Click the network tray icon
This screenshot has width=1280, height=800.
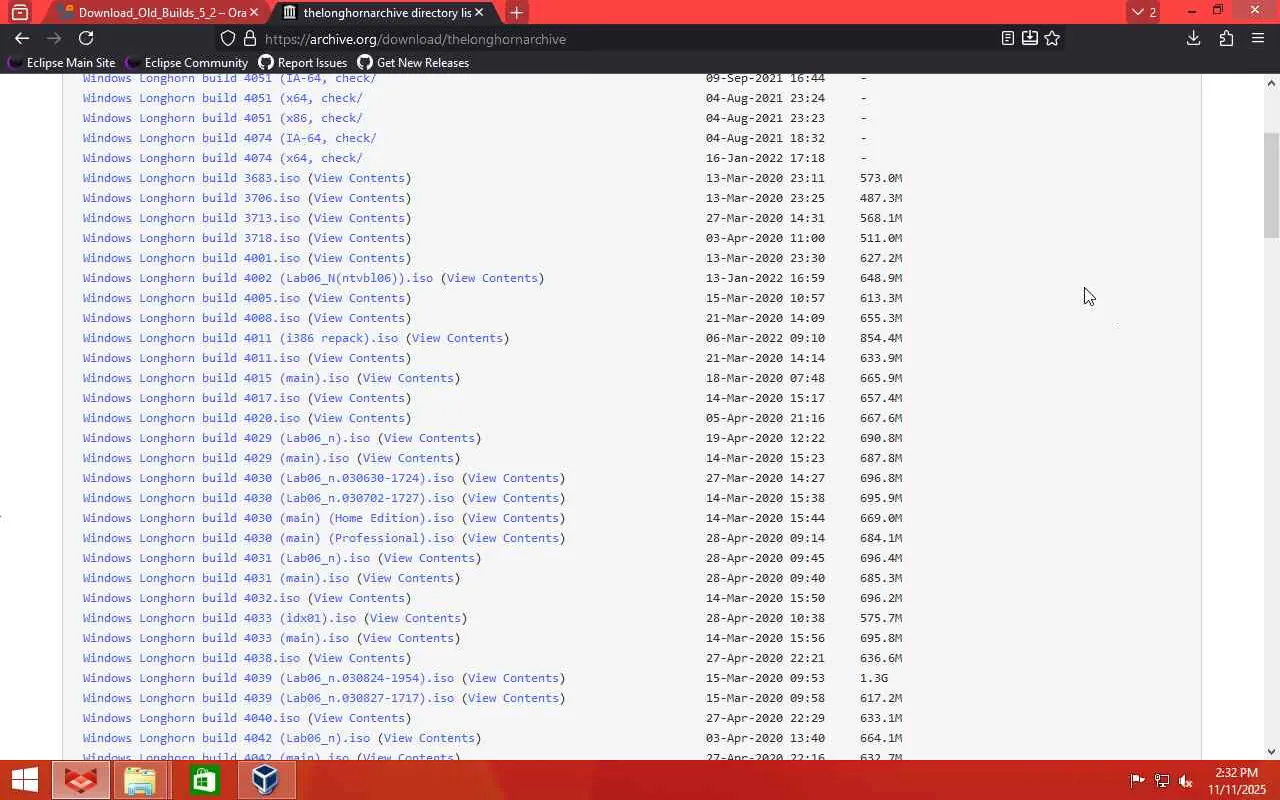point(1162,781)
